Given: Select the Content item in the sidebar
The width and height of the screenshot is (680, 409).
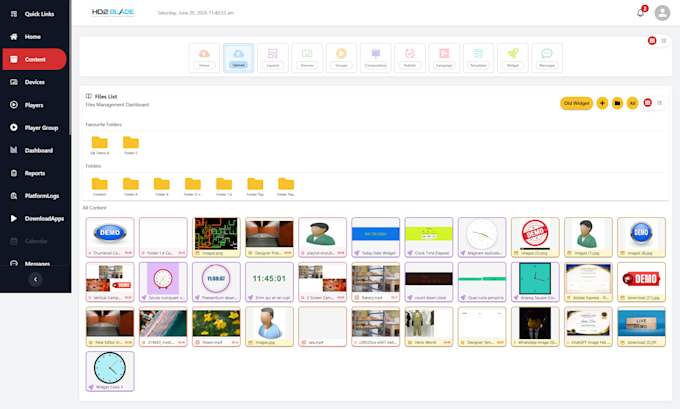Looking at the screenshot, I should tap(34, 59).
